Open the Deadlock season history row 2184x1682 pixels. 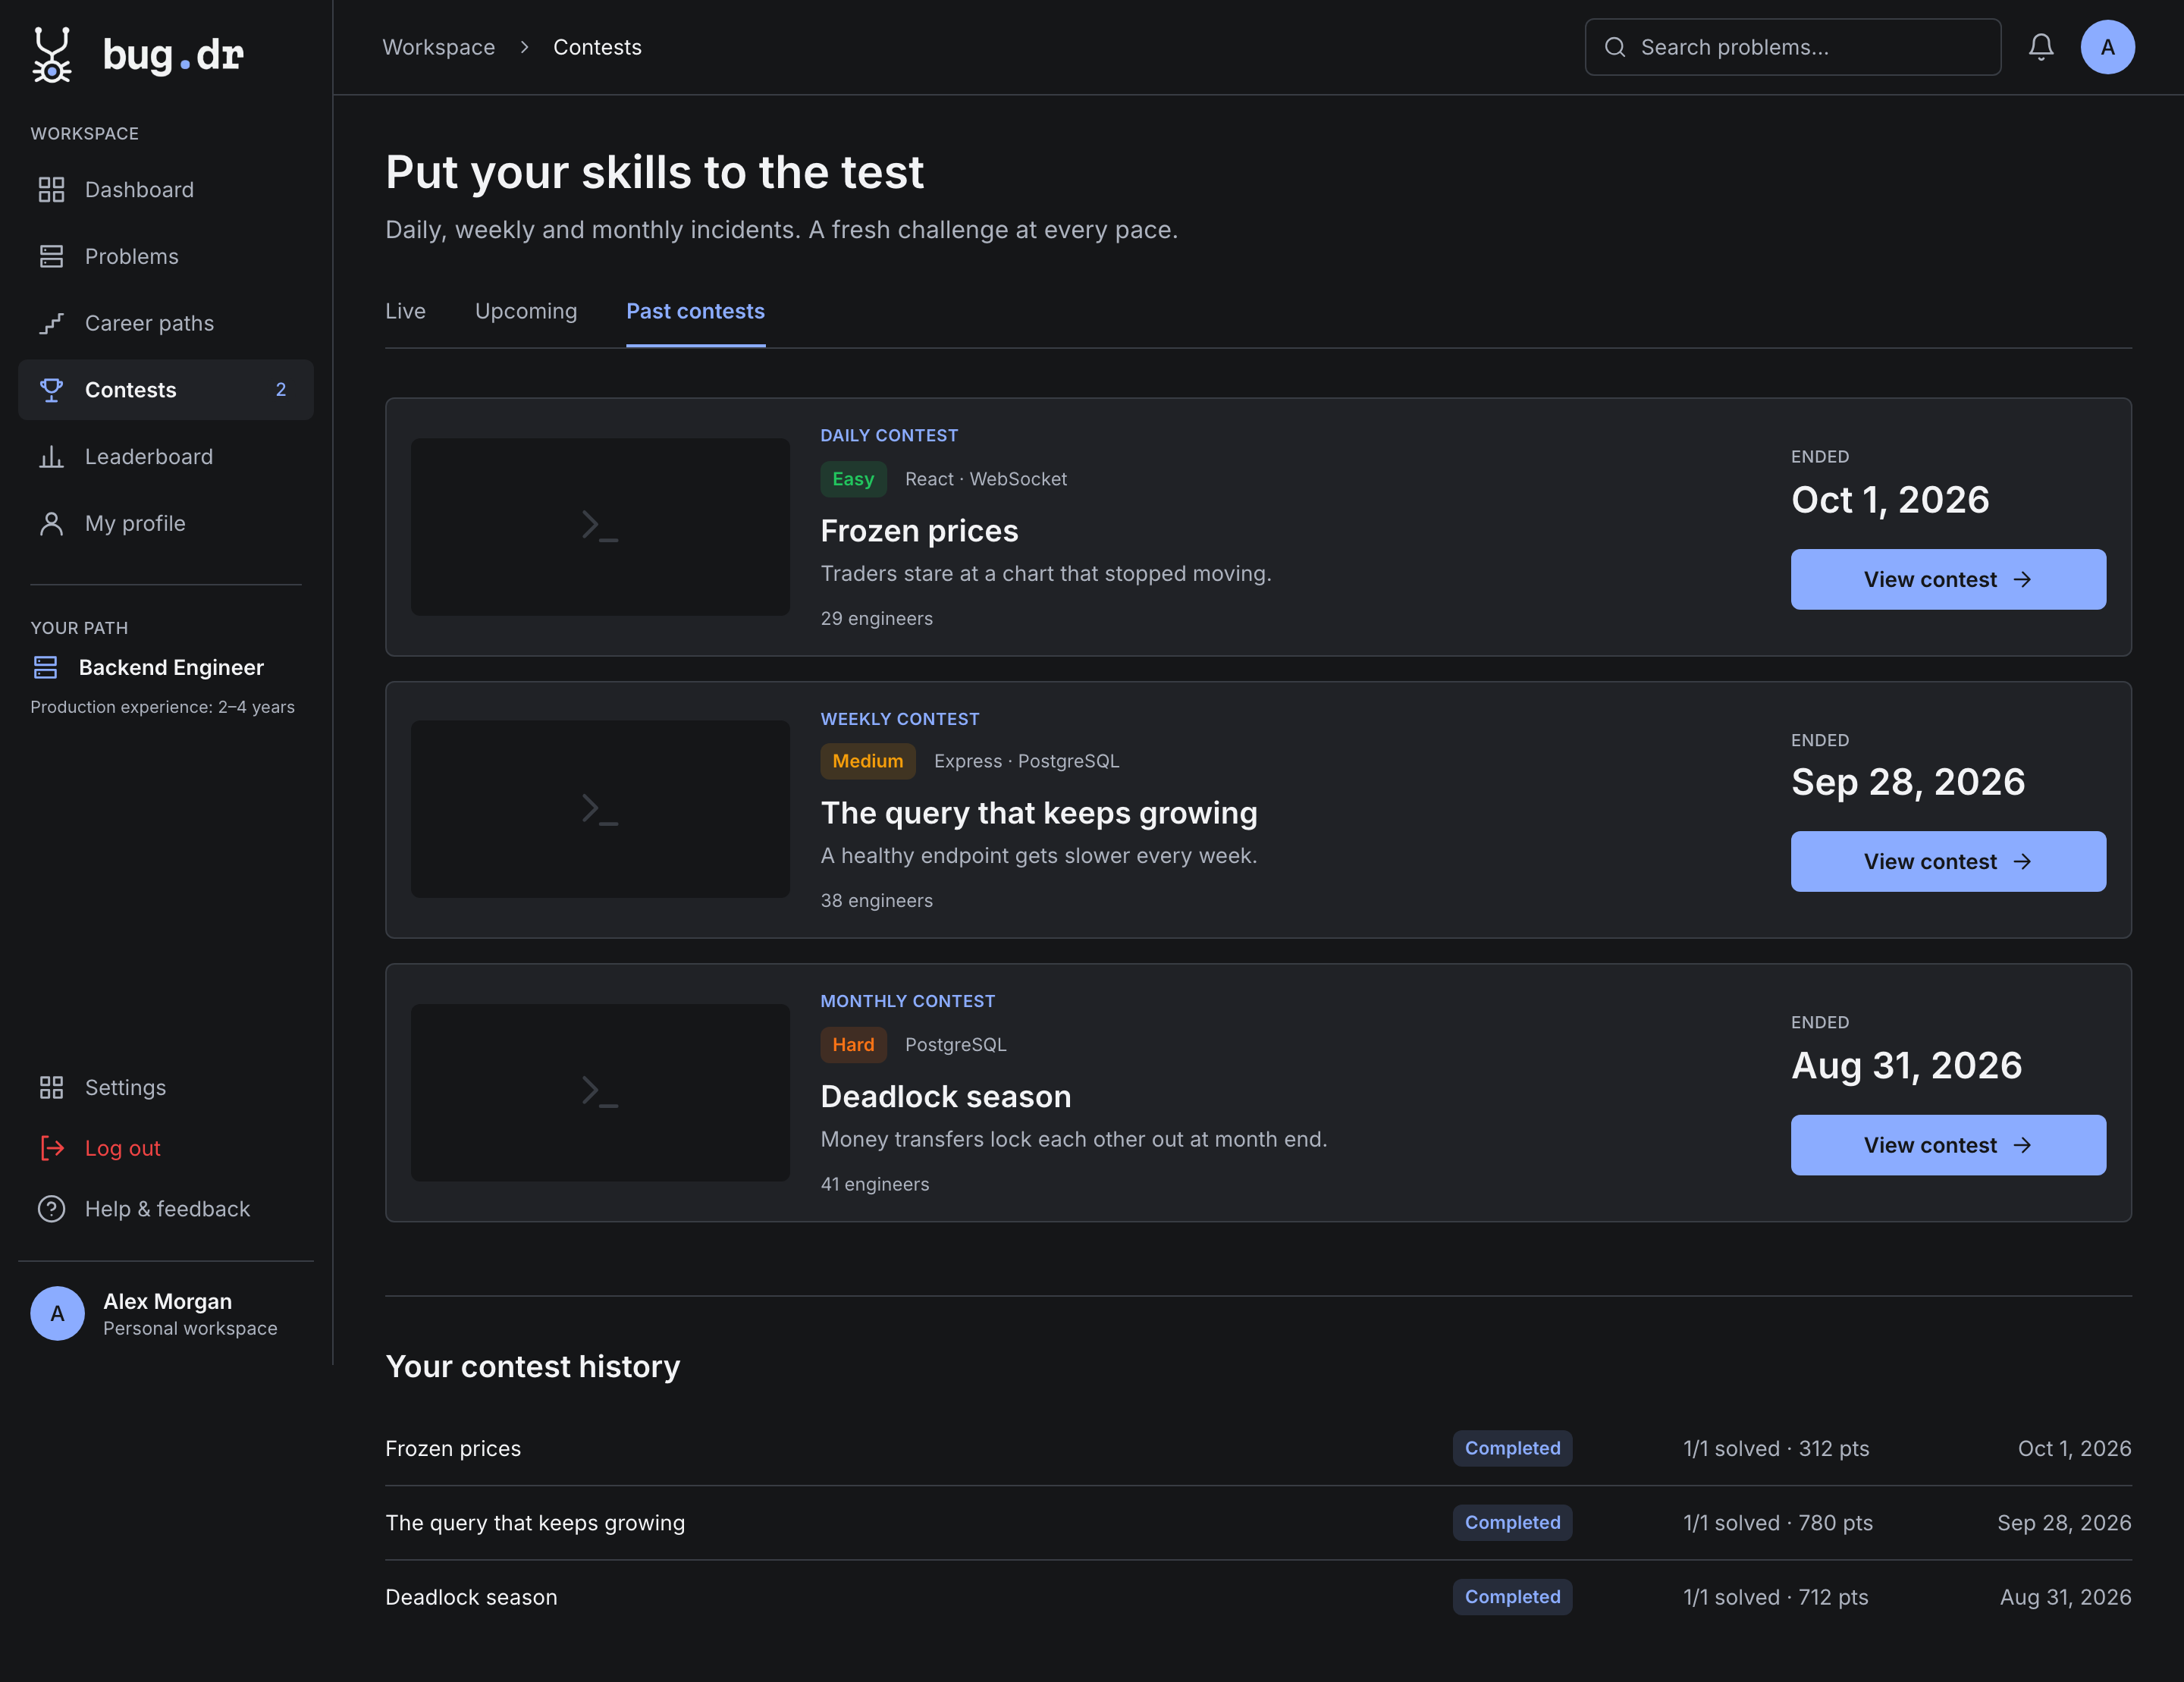[1258, 1598]
